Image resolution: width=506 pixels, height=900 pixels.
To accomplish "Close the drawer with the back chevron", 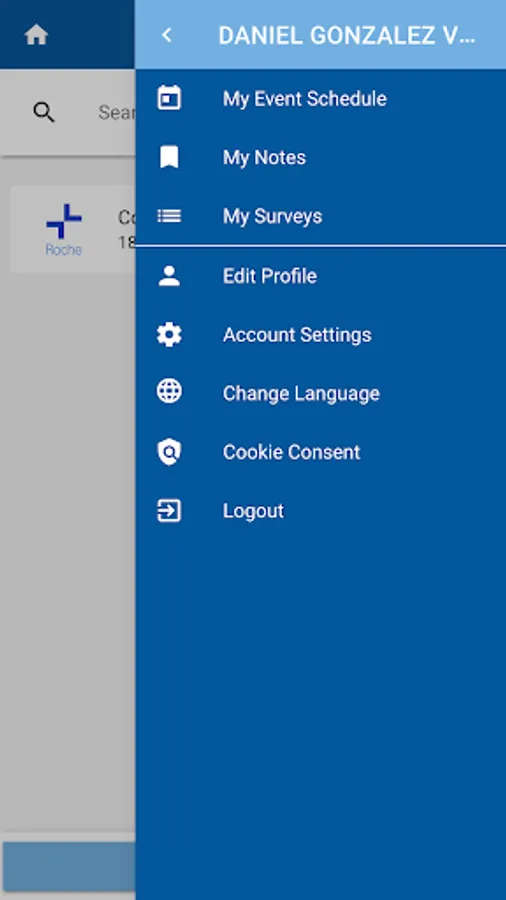I will pyautogui.click(x=167, y=35).
